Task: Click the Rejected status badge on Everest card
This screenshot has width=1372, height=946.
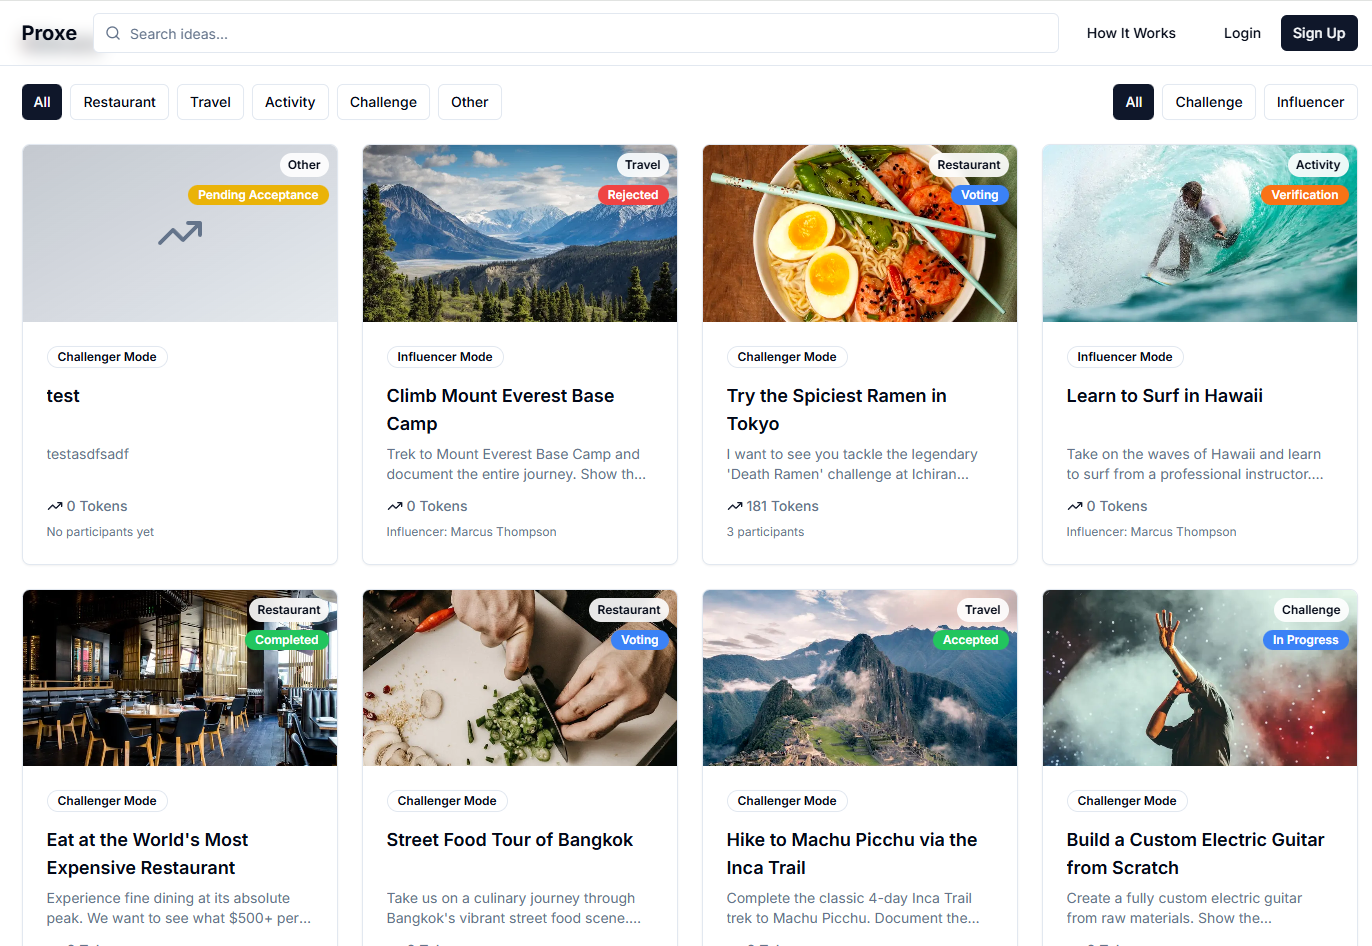Action: (633, 195)
